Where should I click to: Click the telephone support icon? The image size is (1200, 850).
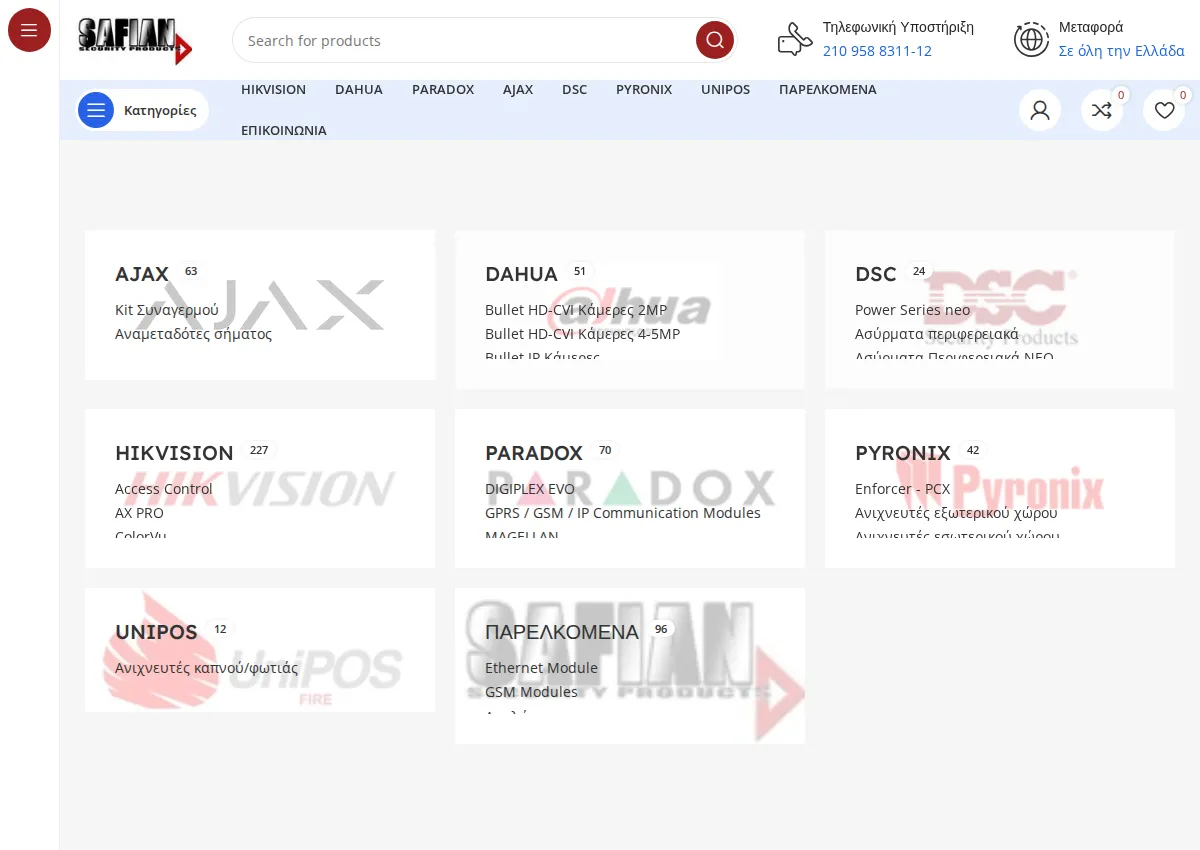point(795,39)
